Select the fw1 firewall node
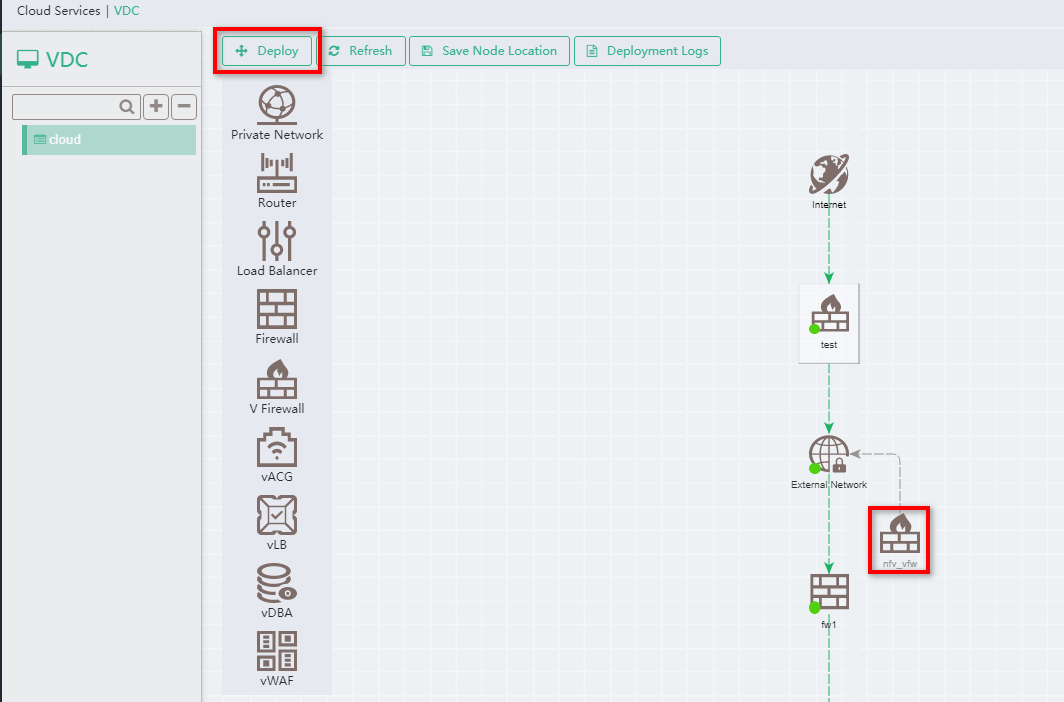 click(828, 593)
